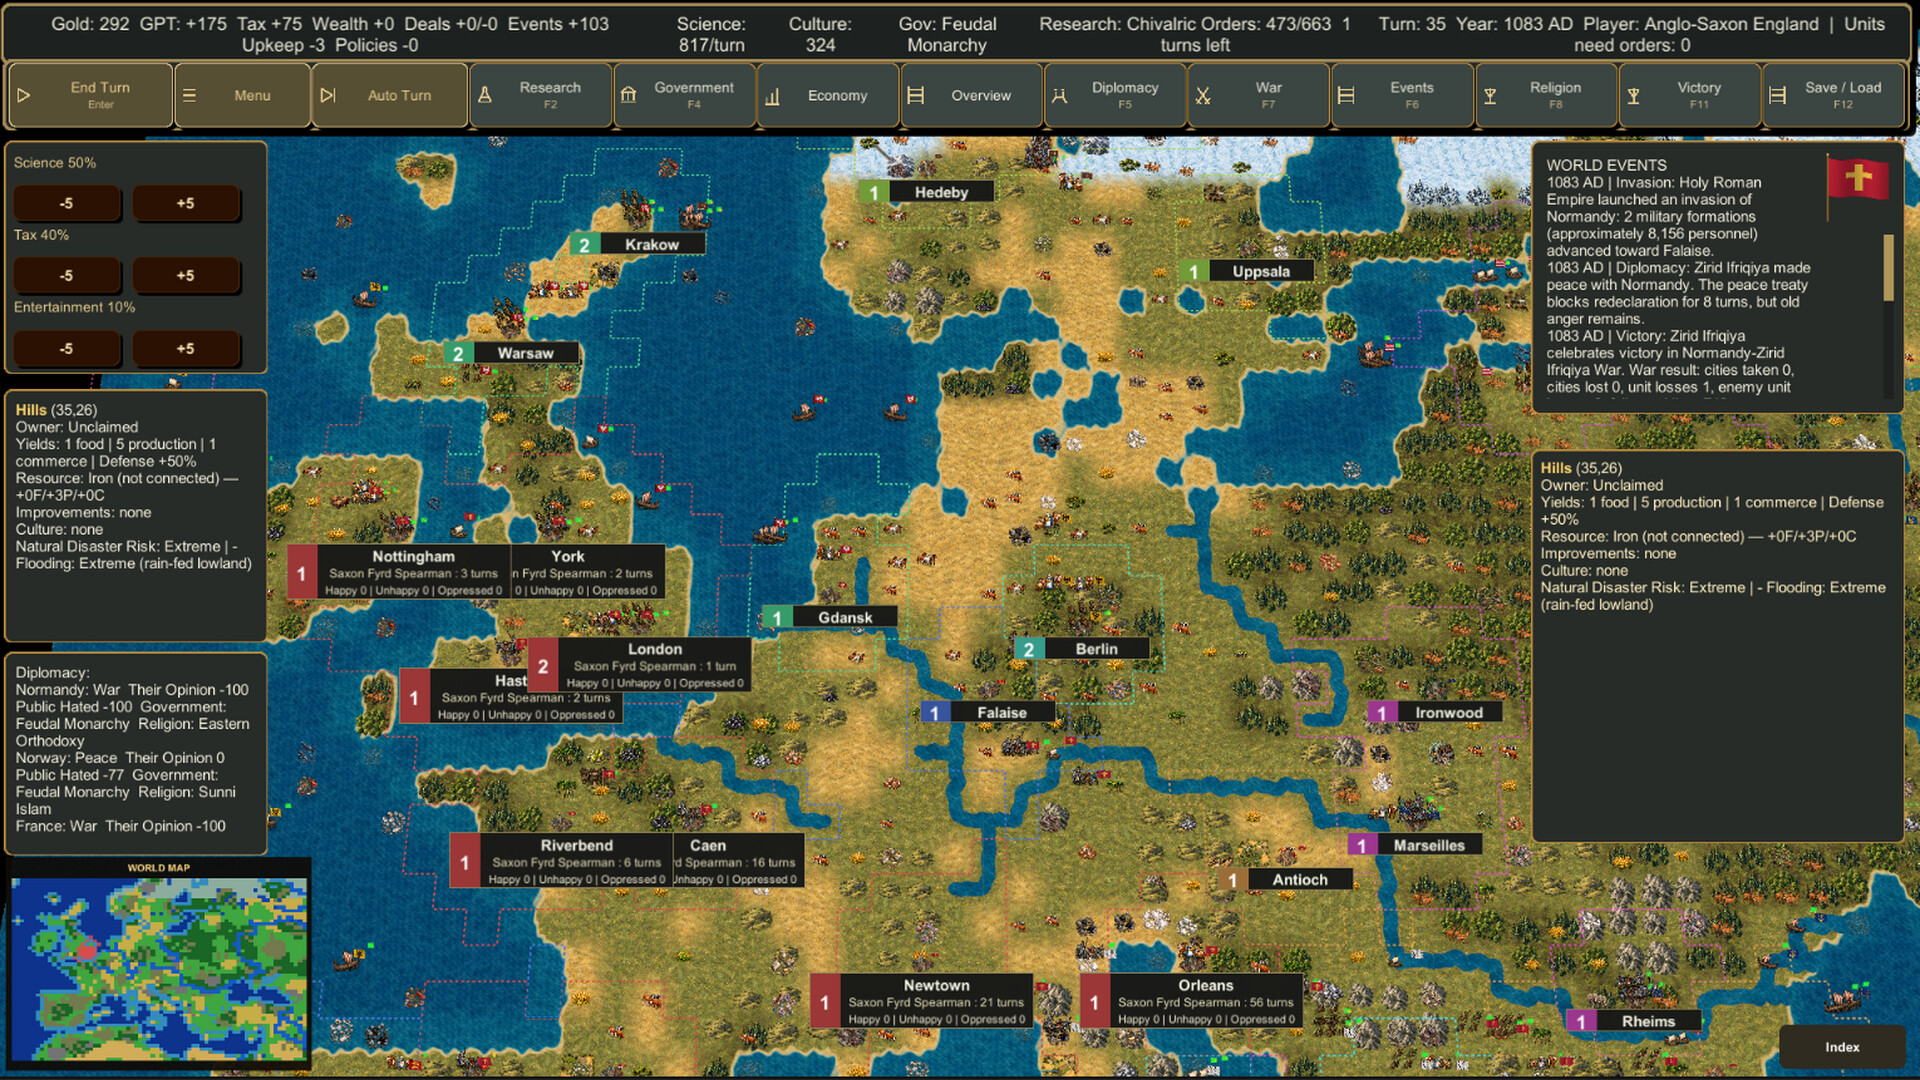Select the Newtown city label
This screenshot has width=1920, height=1080.
[921, 1001]
